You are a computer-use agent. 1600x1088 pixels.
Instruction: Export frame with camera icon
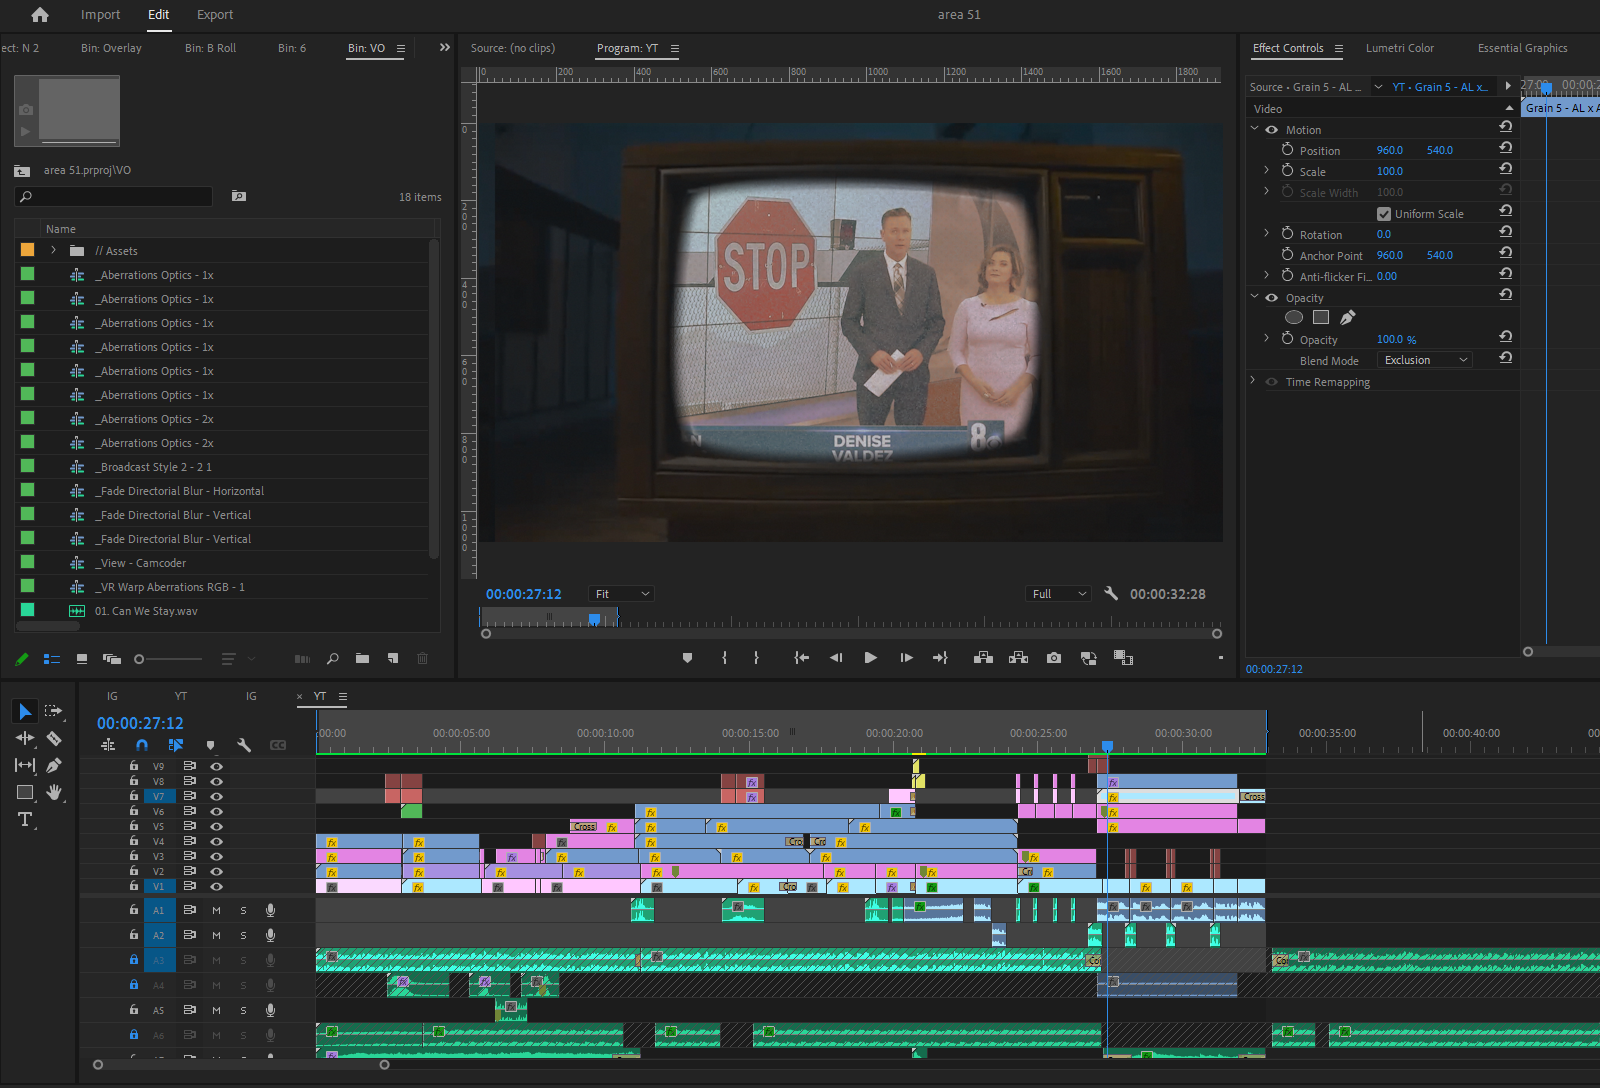click(x=1054, y=658)
